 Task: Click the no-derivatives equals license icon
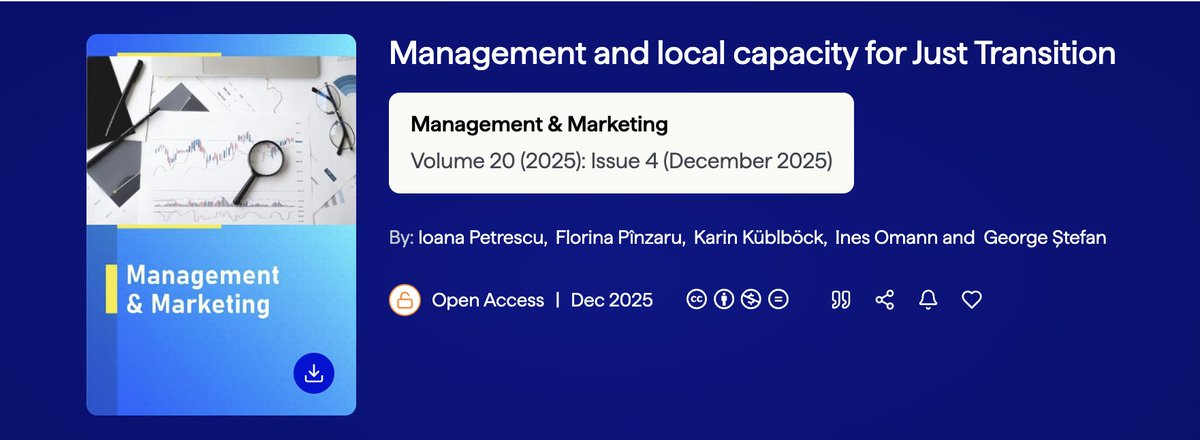pos(779,299)
